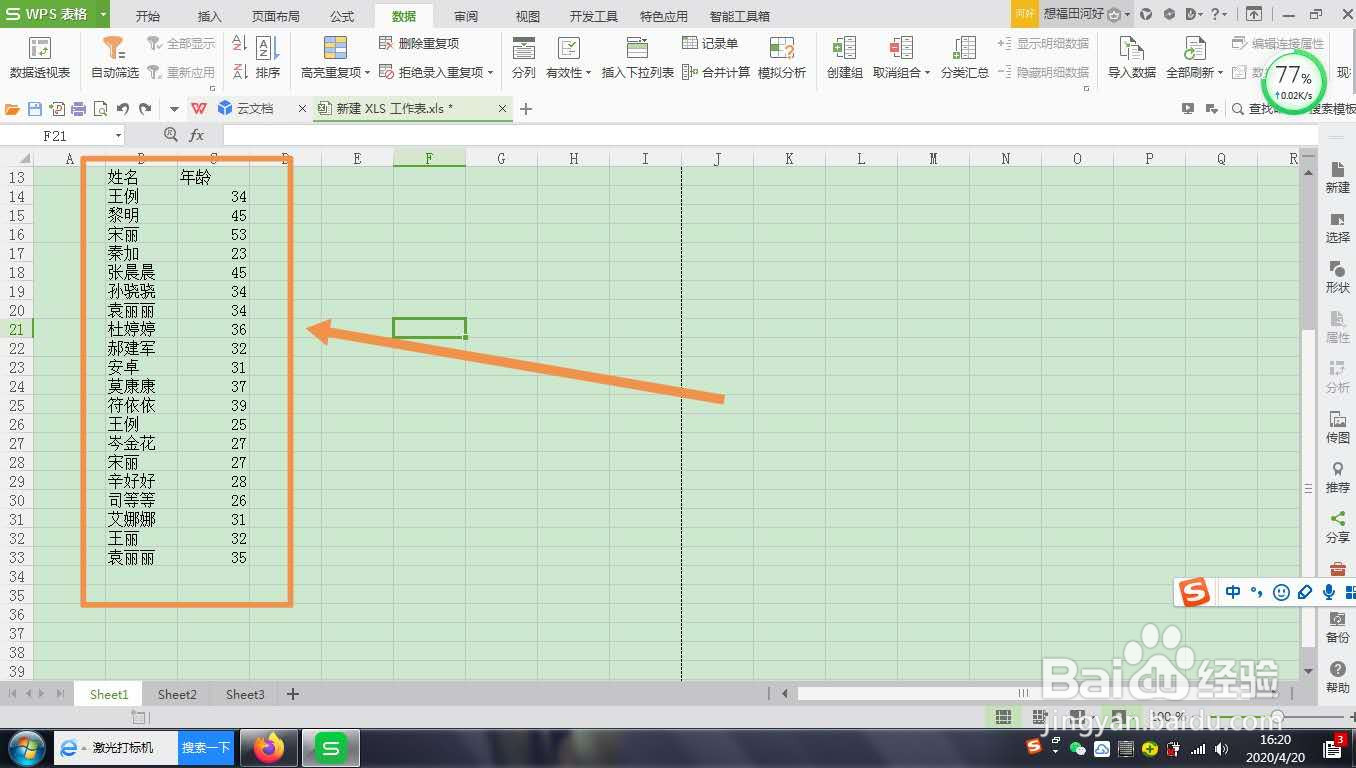Open print preview icon

pyautogui.click(x=101, y=108)
